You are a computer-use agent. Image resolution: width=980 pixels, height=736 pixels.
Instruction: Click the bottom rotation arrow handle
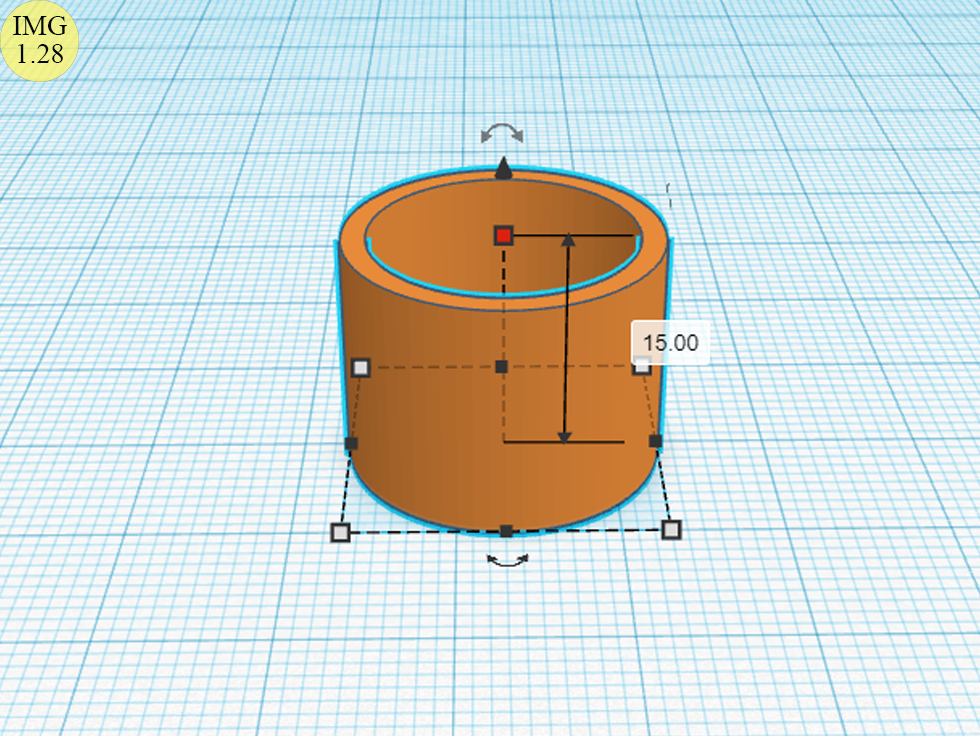pos(508,560)
